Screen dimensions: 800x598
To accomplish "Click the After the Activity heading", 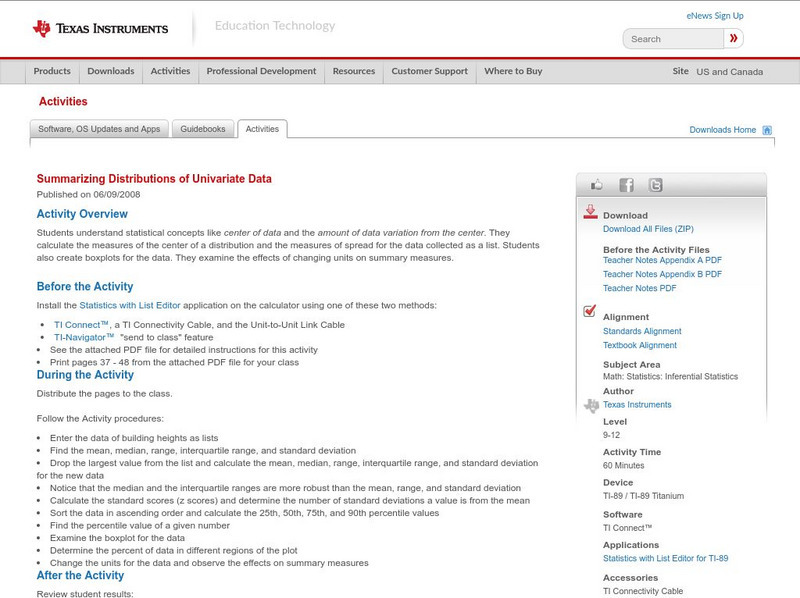I will point(80,576).
